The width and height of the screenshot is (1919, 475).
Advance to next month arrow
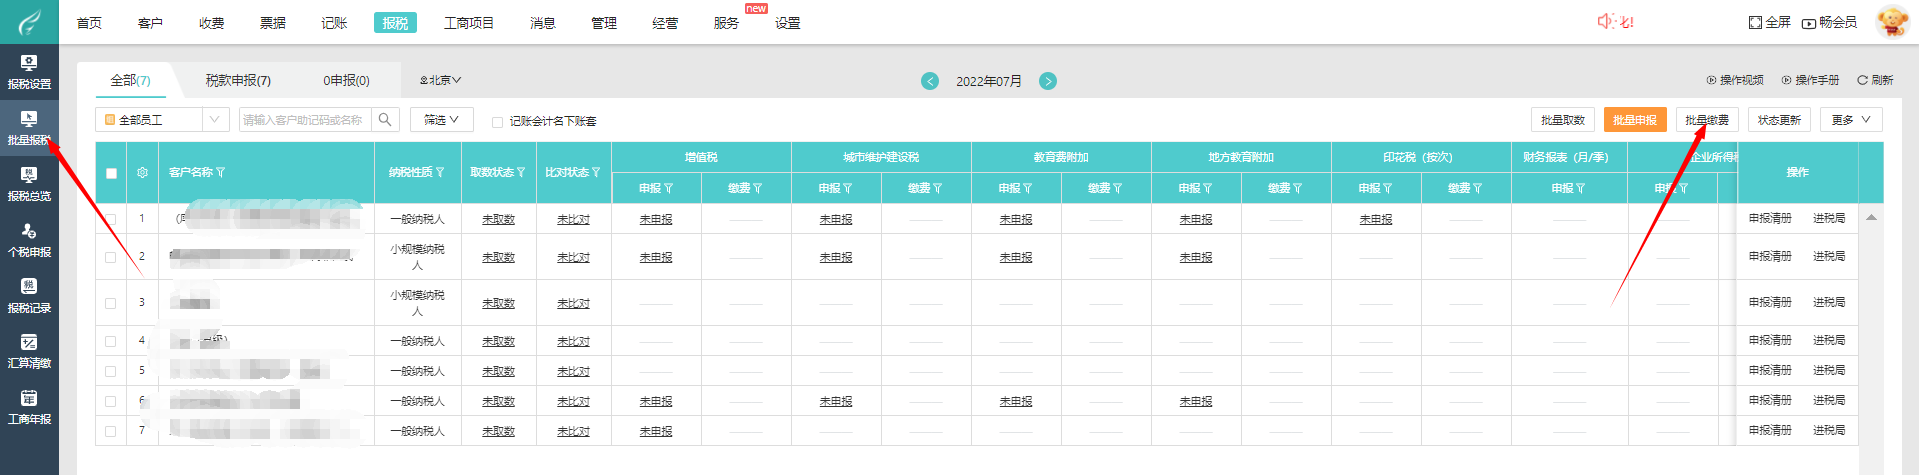click(1048, 81)
